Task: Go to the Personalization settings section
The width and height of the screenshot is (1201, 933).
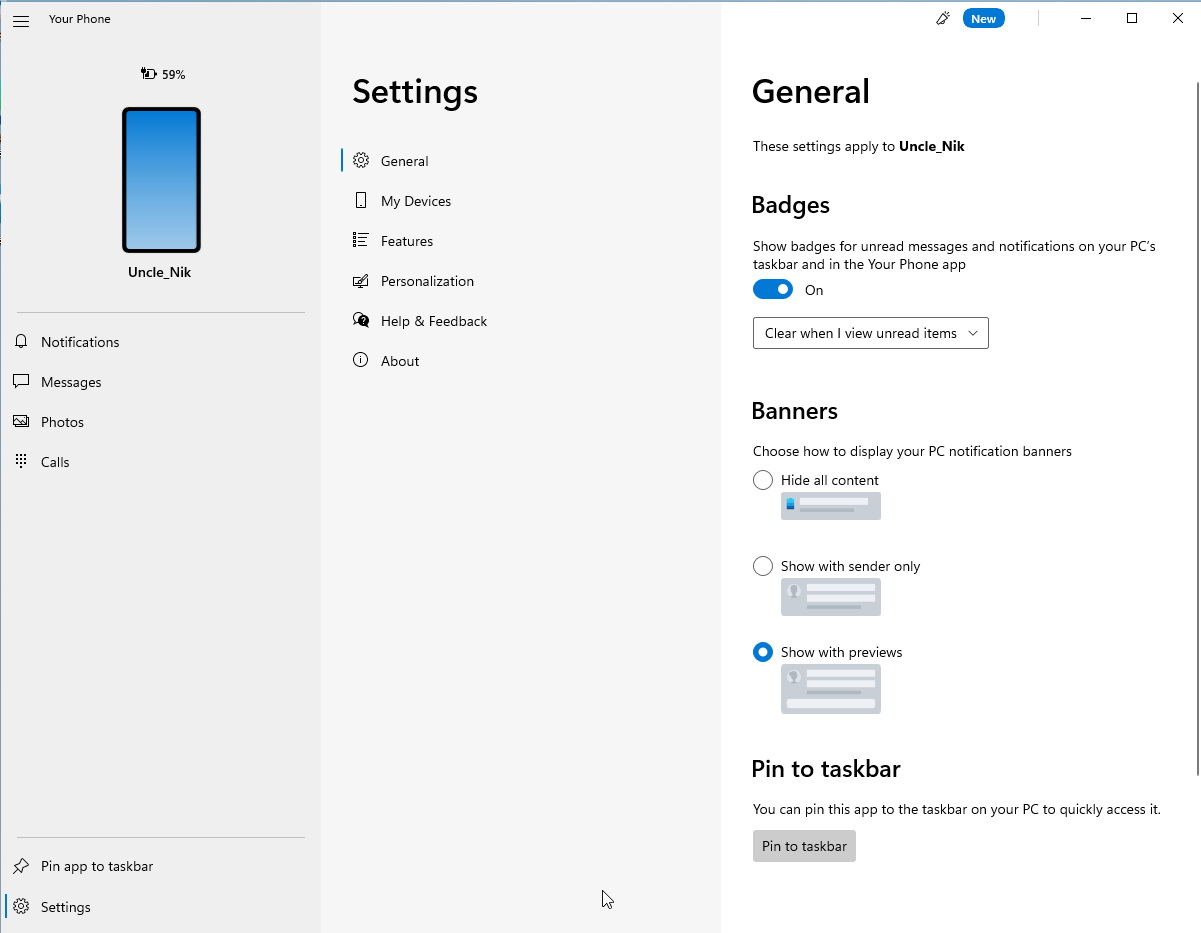Action: (427, 281)
